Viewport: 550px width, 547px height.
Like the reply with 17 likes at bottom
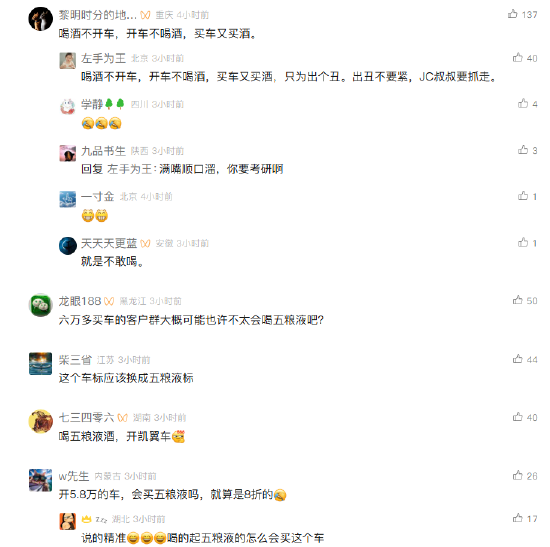point(517,518)
